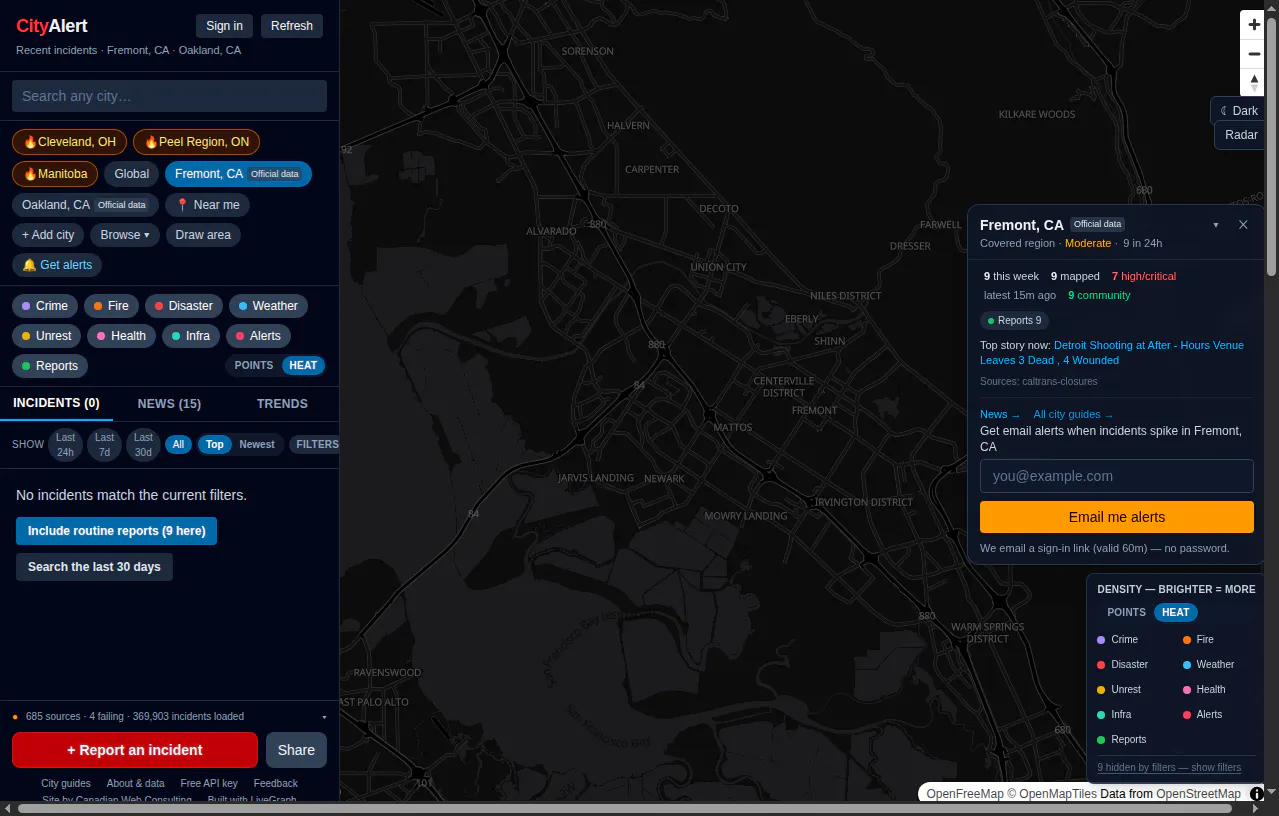Toggle the Unrest category filter
This screenshot has height=816, width=1279.
point(46,336)
